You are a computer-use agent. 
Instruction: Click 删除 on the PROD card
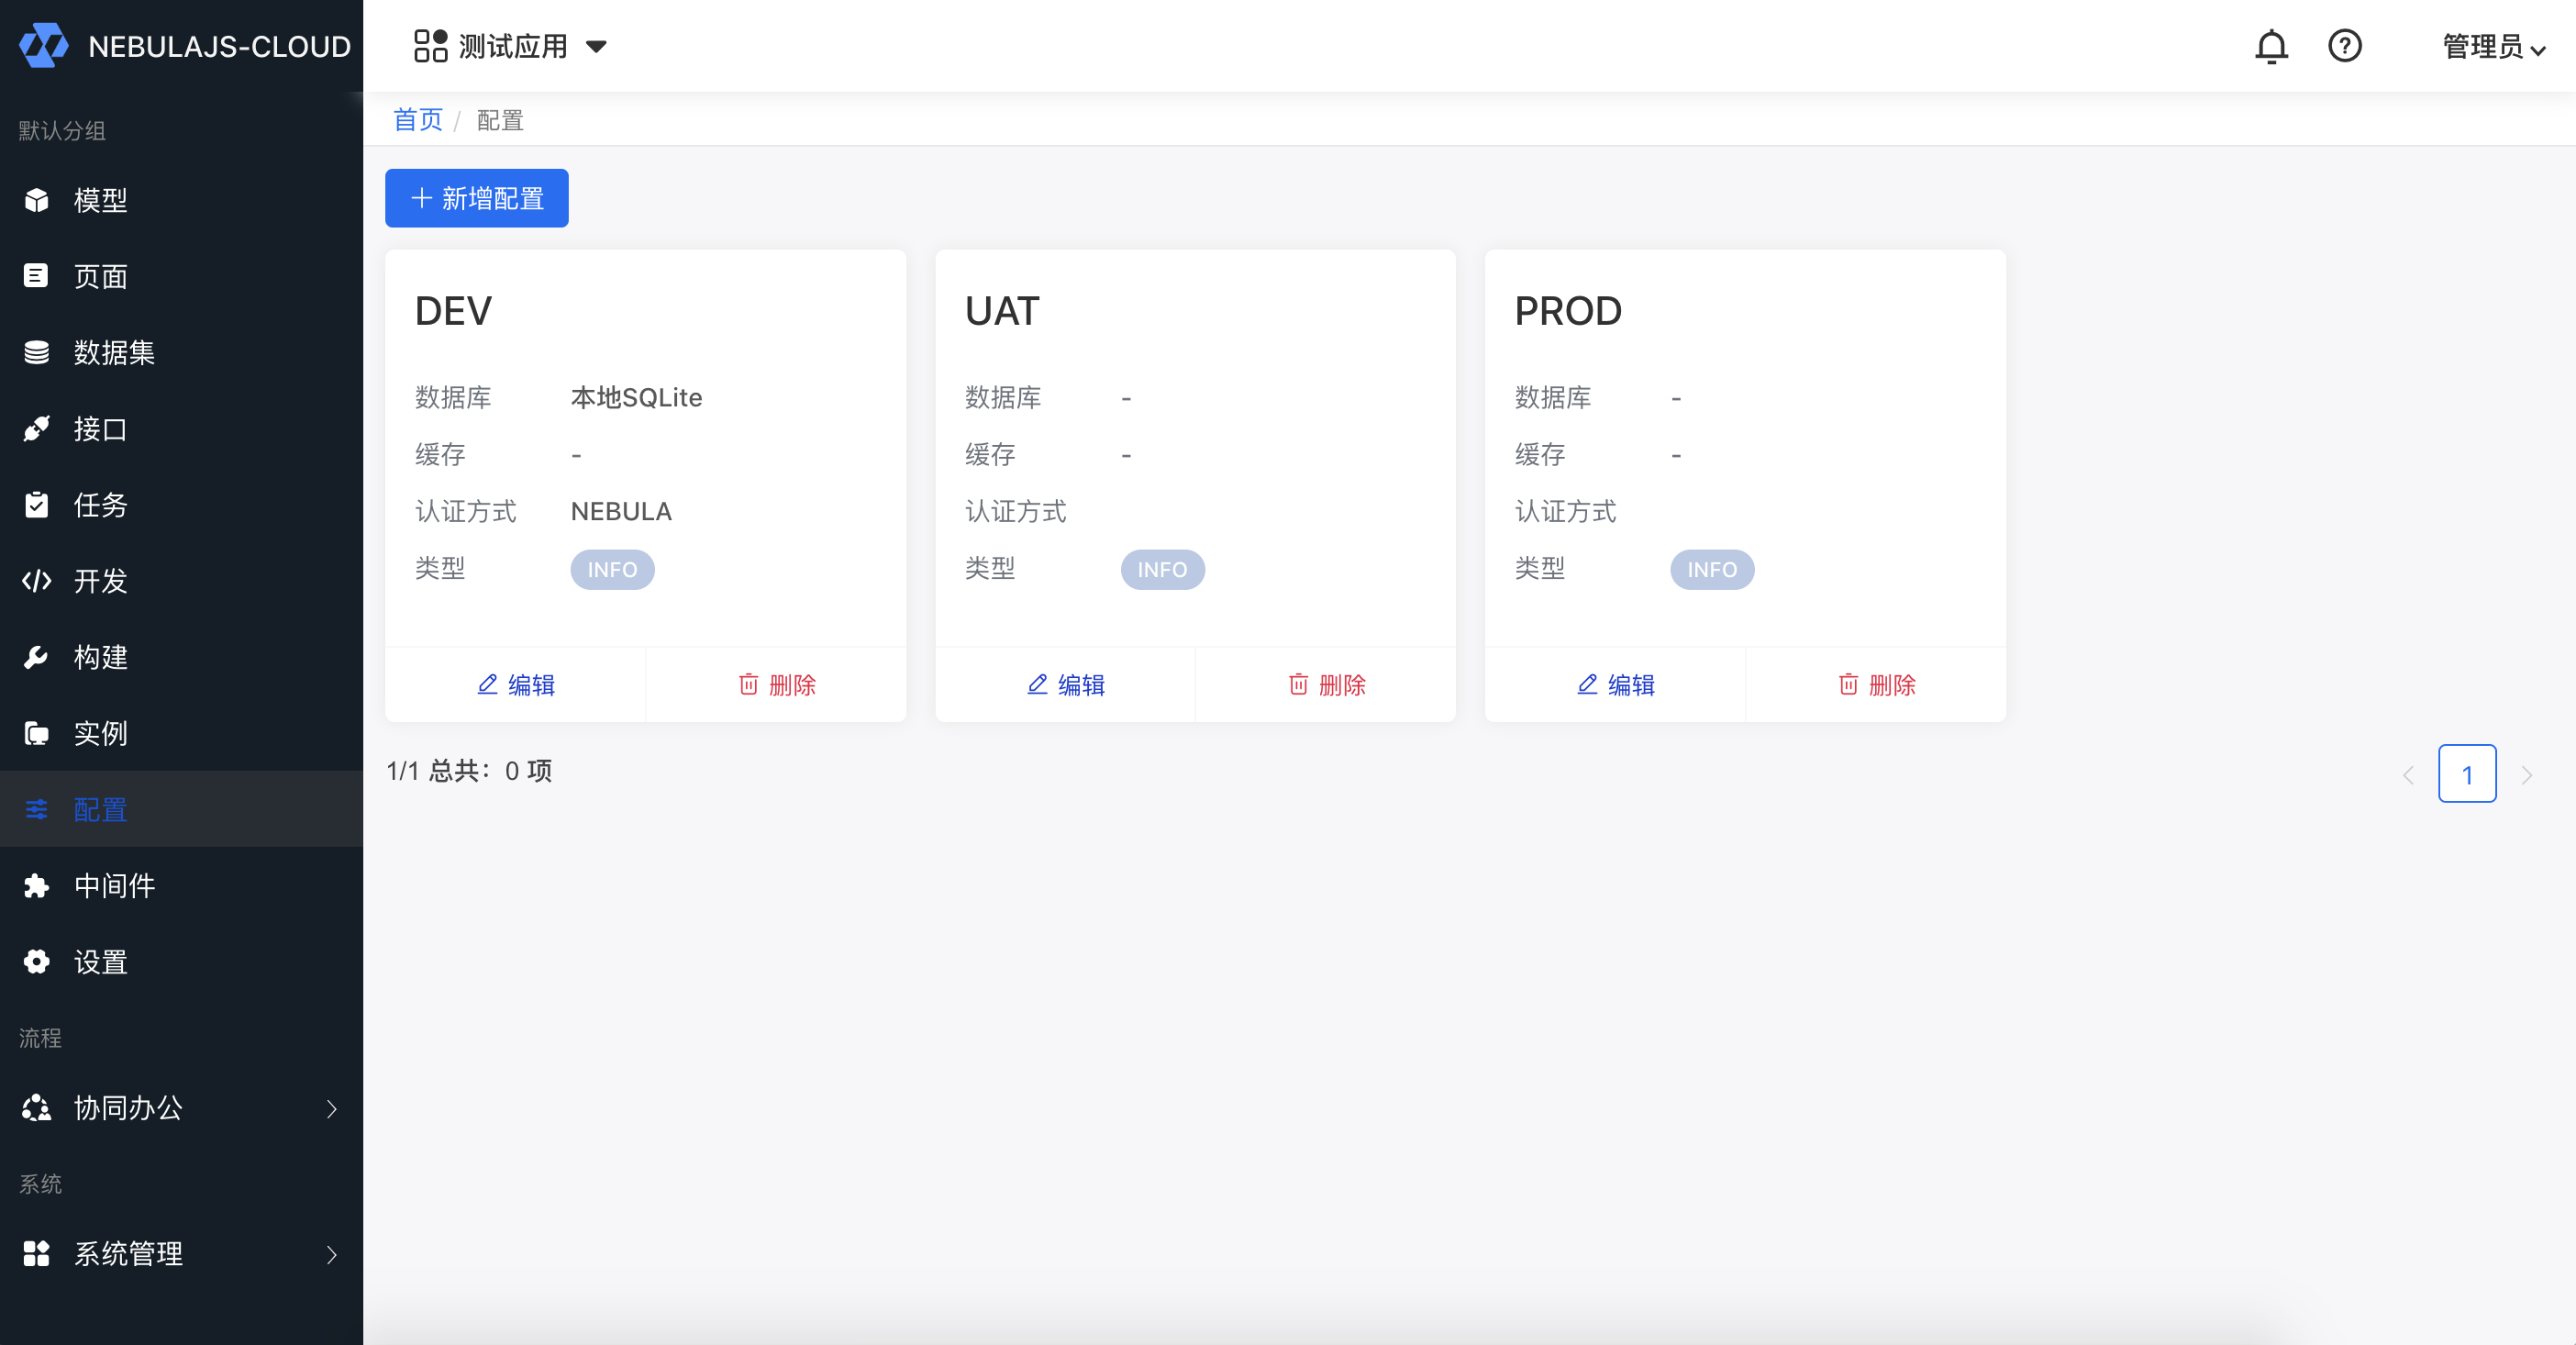point(1876,685)
